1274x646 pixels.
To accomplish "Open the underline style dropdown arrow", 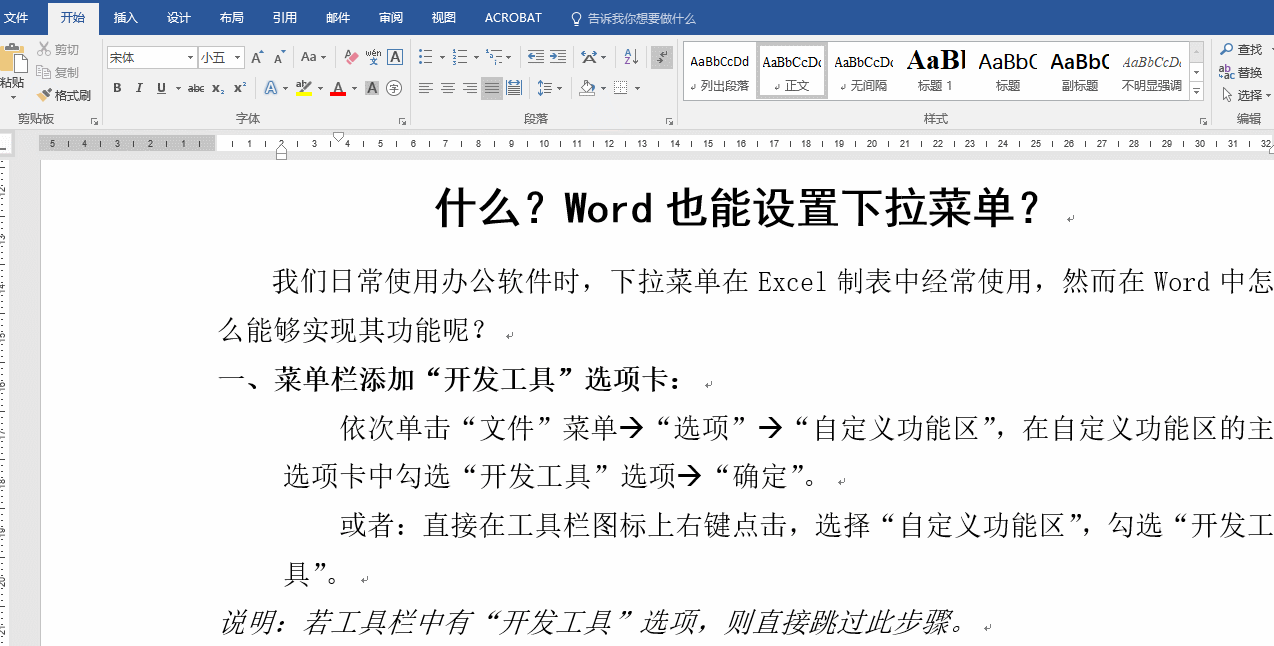I will point(178,88).
